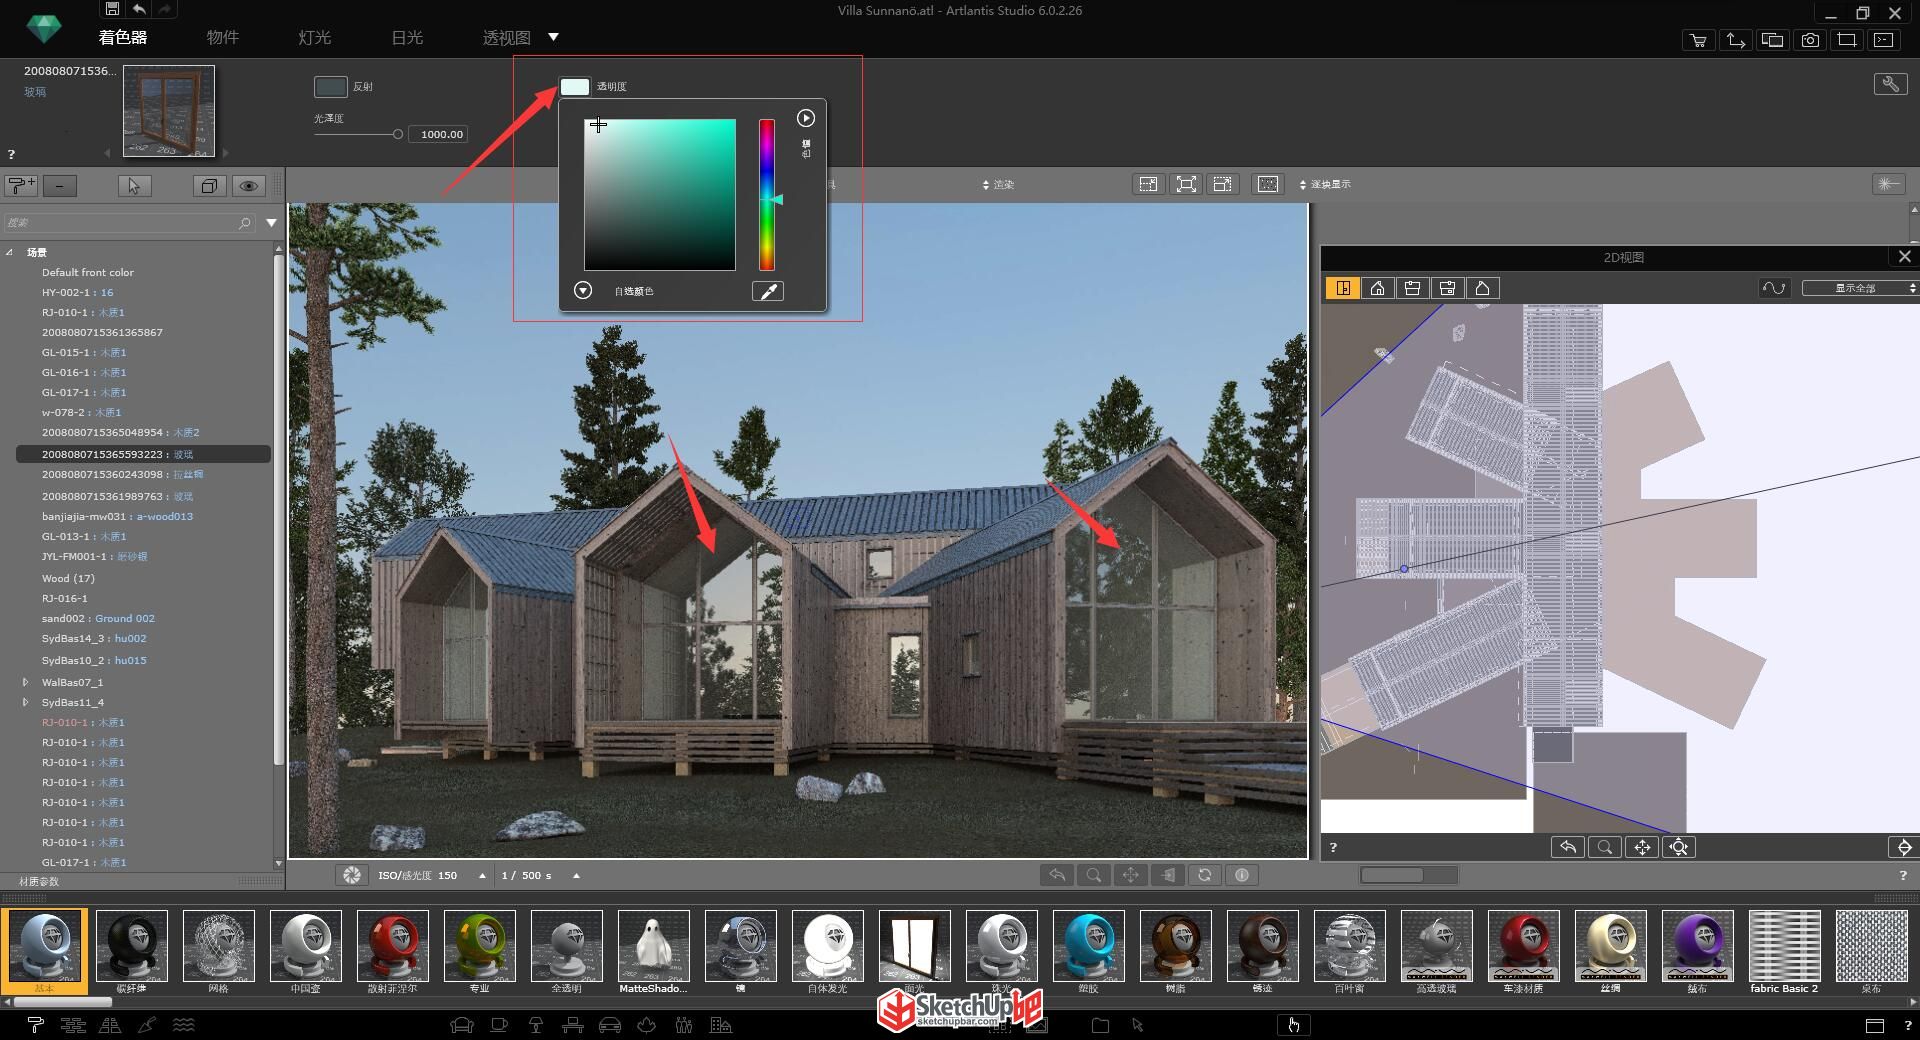The image size is (1920, 1040).
Task: Click the save icon in title bar
Action: point(112,9)
